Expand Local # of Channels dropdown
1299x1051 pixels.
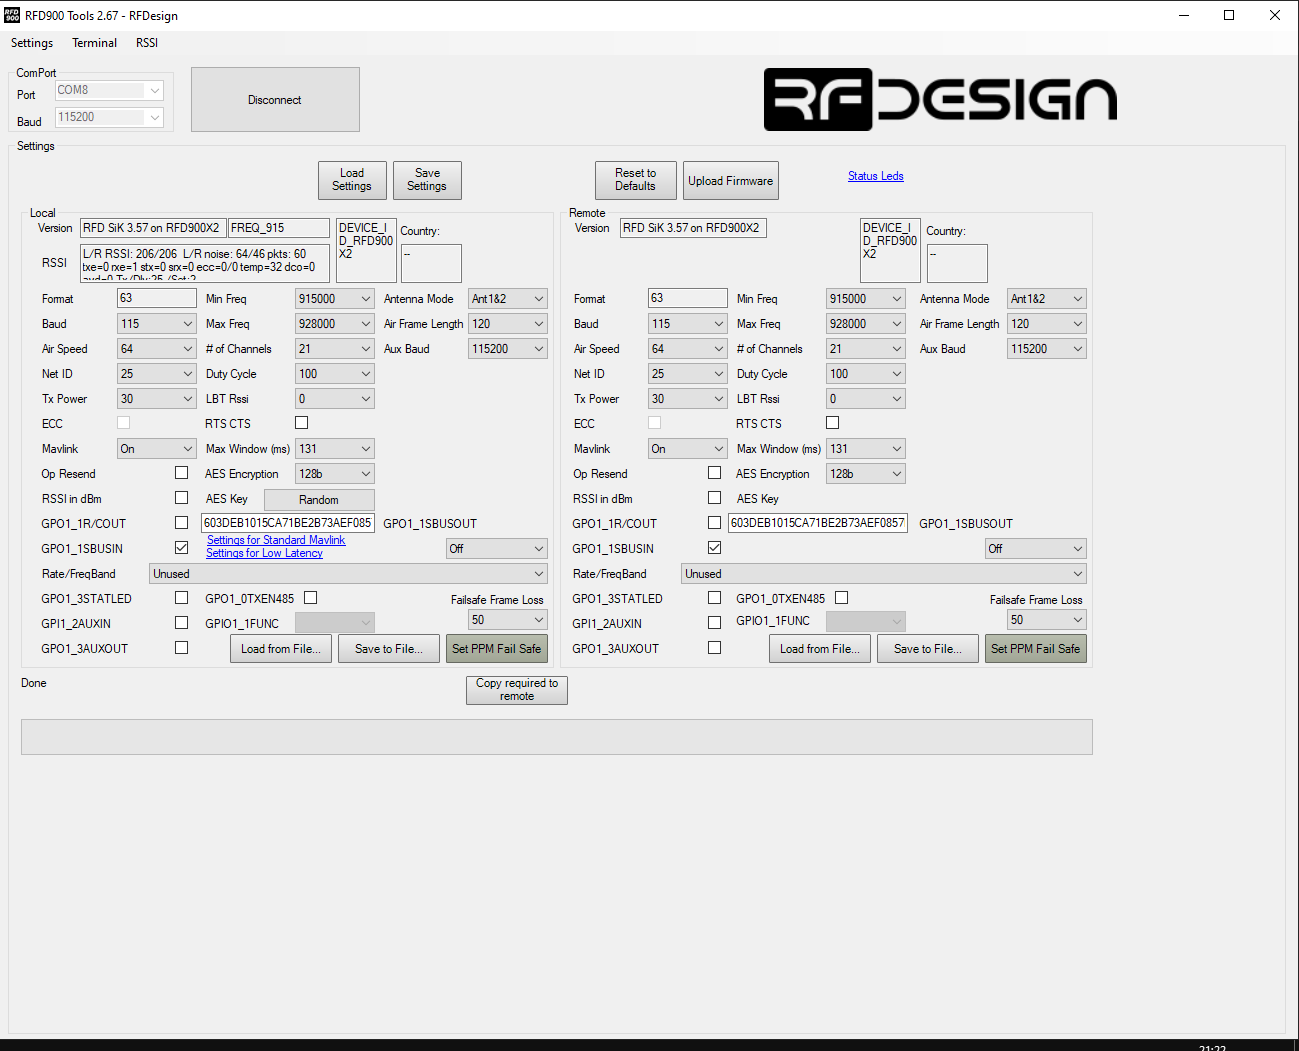335,349
